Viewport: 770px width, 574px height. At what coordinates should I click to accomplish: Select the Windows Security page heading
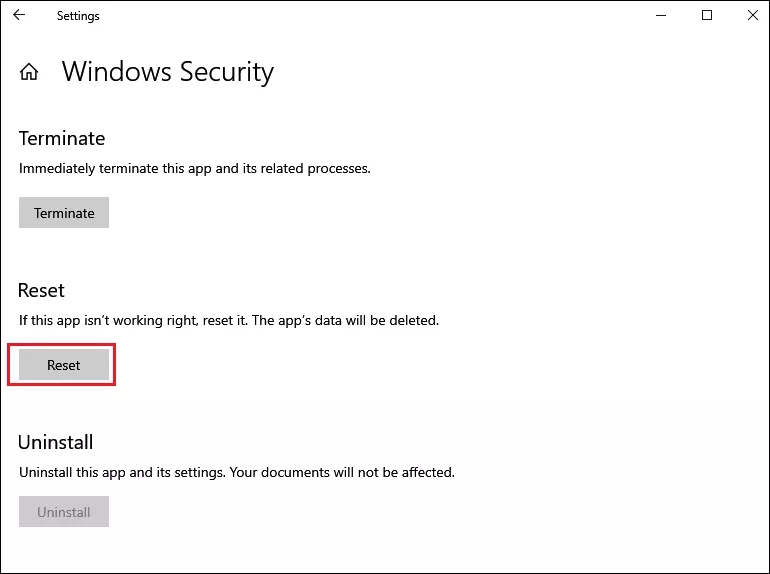[x=167, y=72]
